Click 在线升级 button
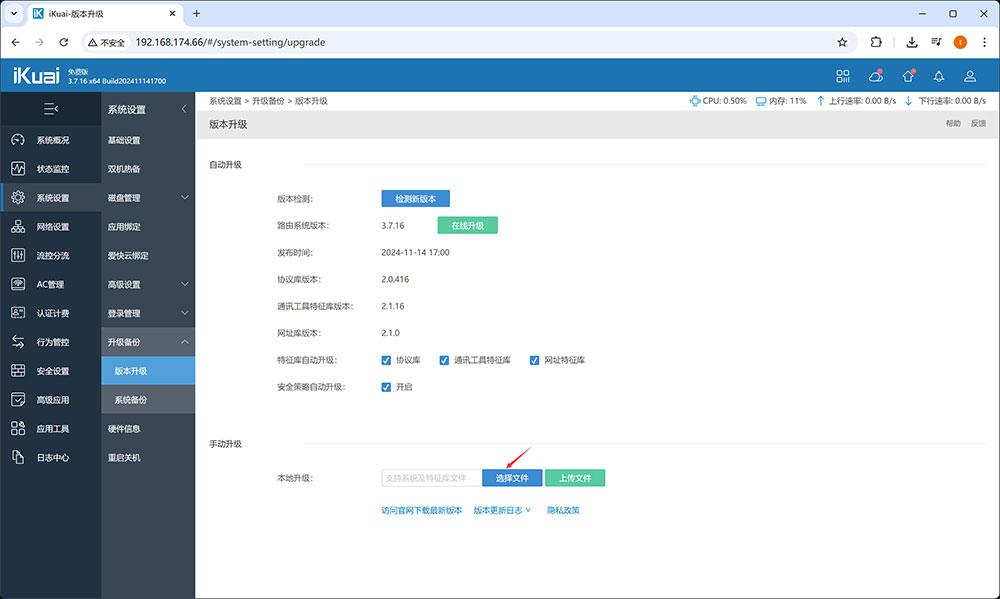 coord(467,225)
